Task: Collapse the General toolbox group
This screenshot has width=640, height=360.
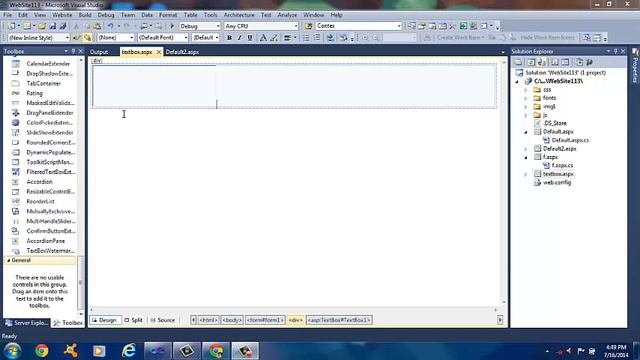Action: coord(9,260)
